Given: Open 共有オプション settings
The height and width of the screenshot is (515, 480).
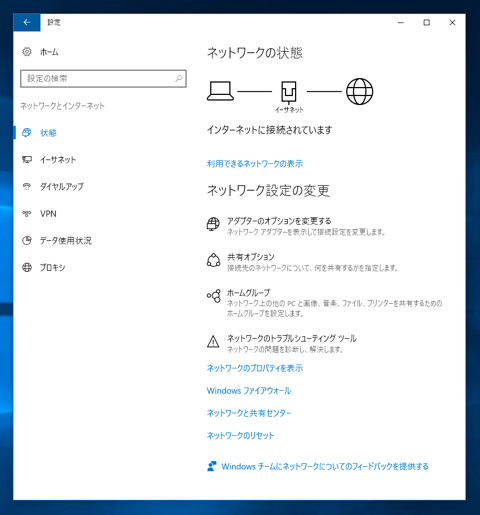Looking at the screenshot, I should click(x=251, y=257).
